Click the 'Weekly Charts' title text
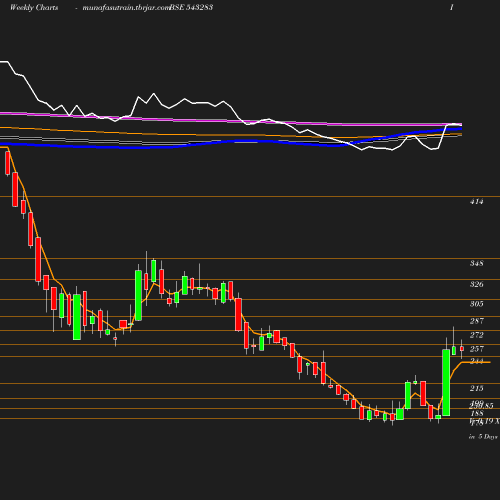Viewport: 500px width, 500px height. (x=34, y=7)
